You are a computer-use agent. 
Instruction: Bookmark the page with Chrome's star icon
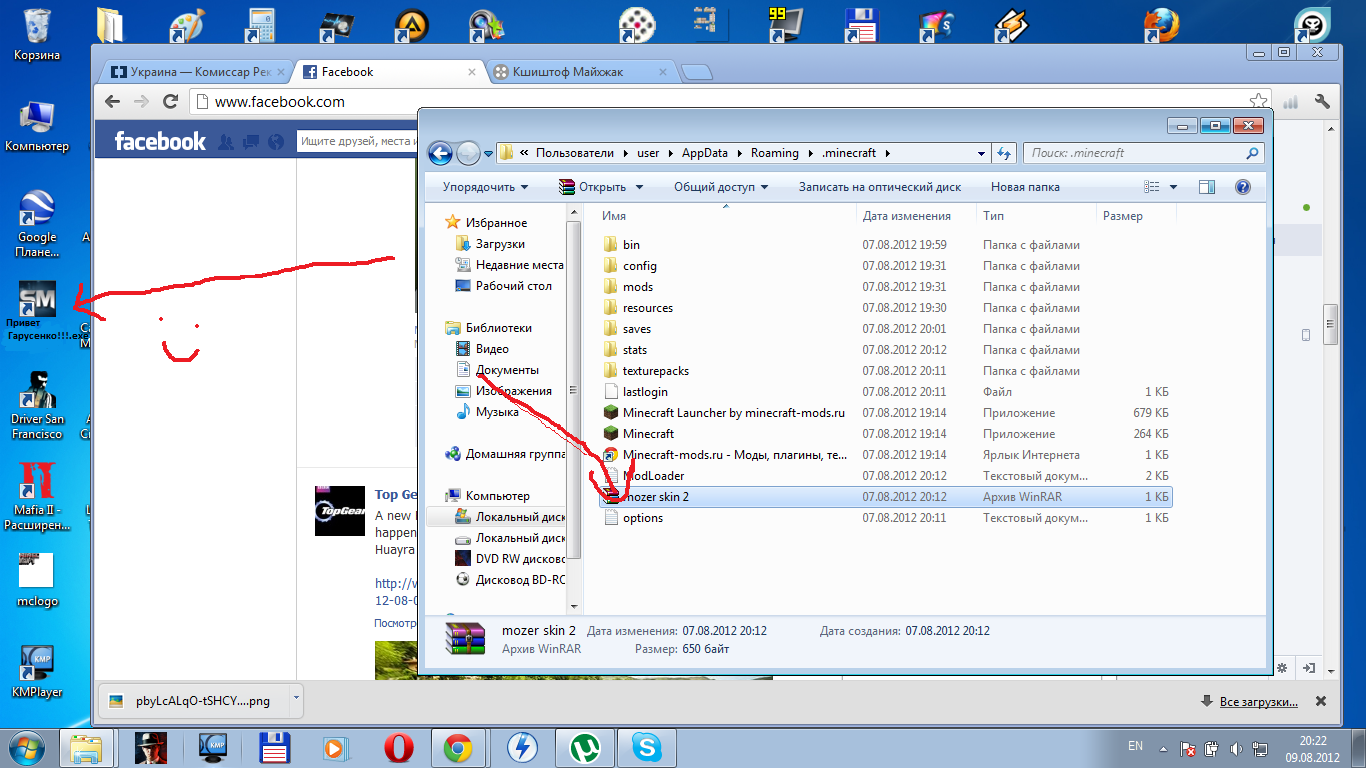[1259, 101]
